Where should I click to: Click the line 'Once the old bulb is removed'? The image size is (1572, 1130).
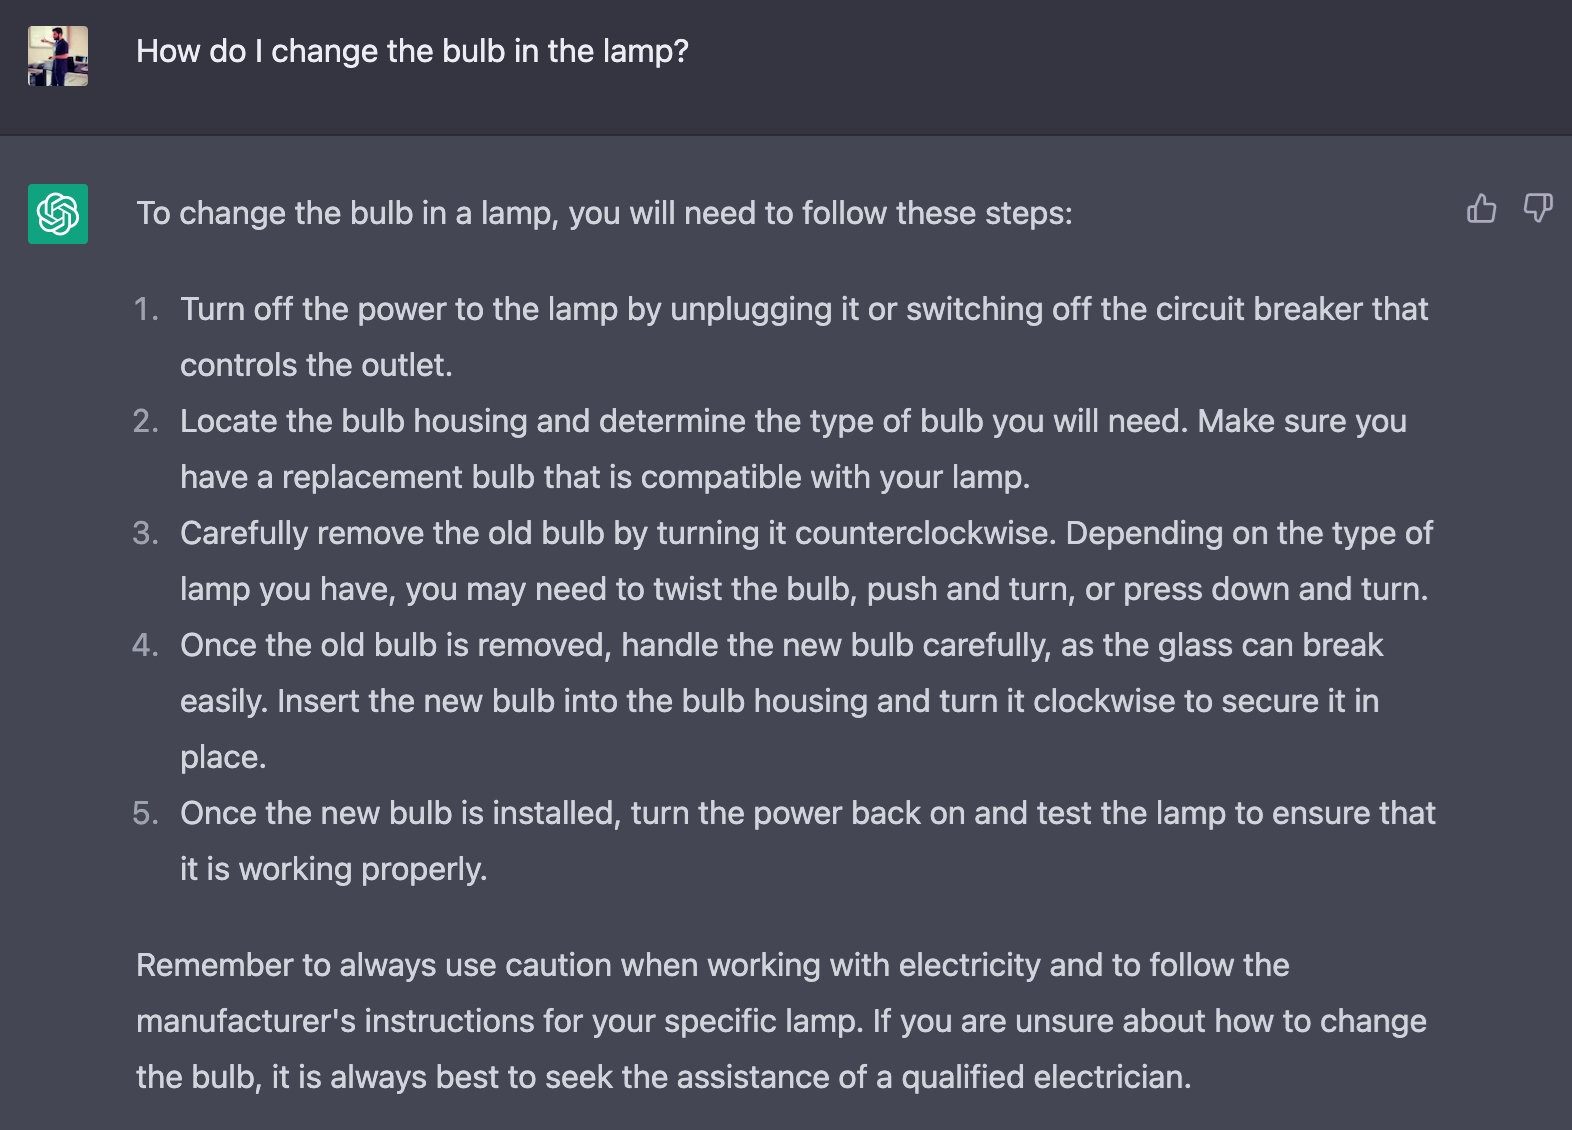(395, 645)
